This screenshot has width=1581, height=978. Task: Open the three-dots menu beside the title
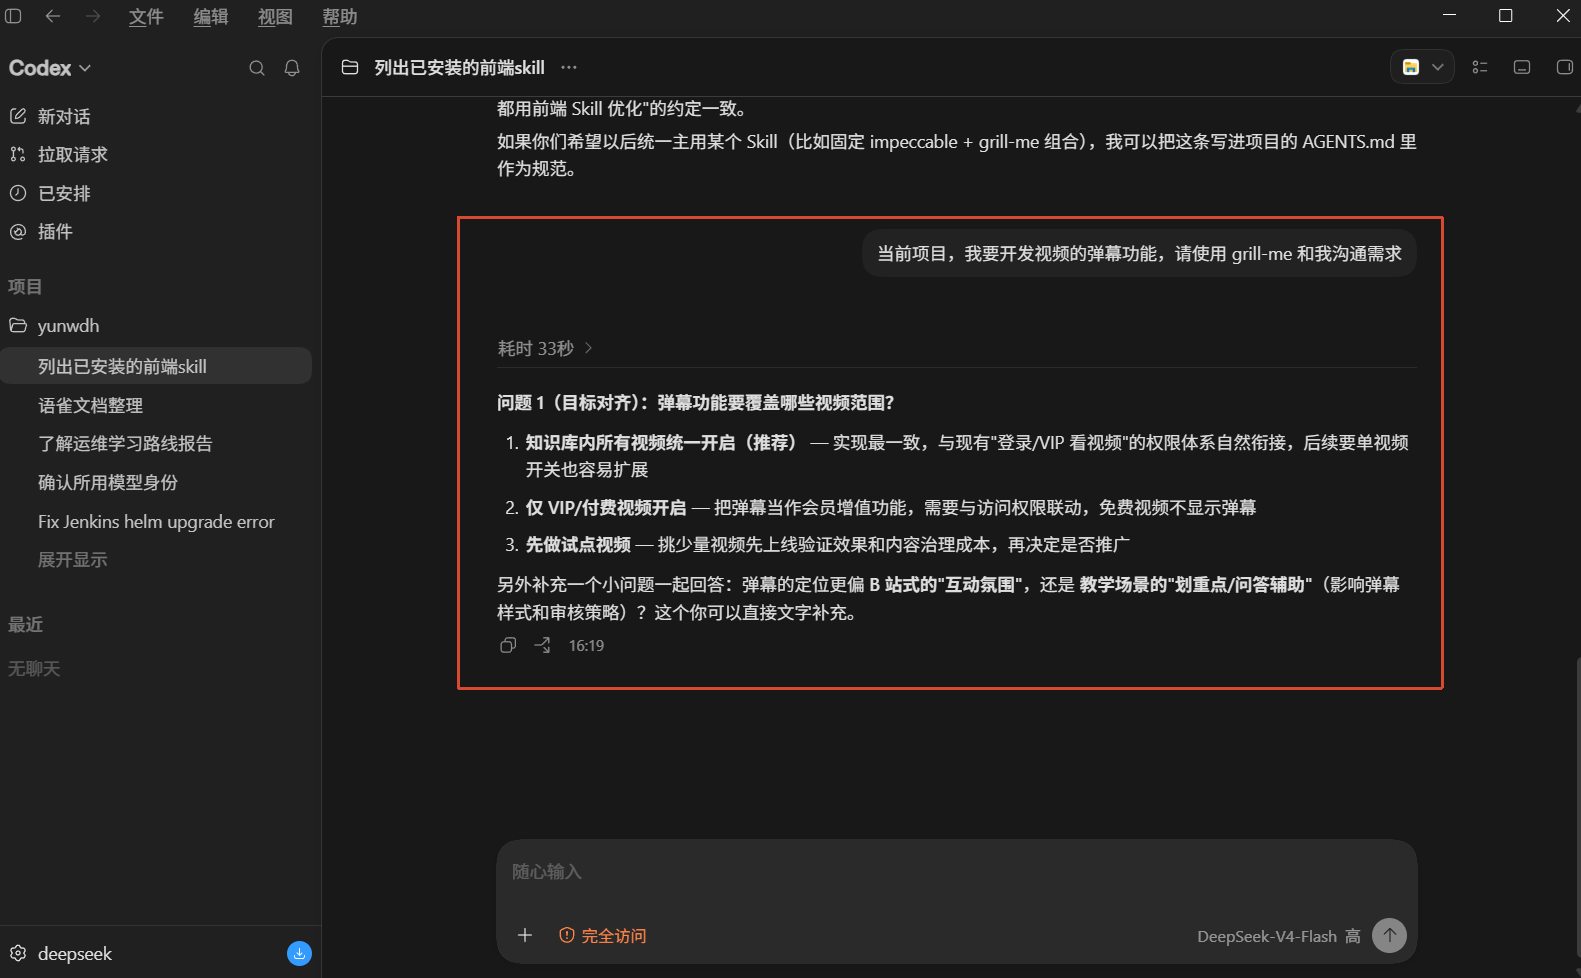[x=569, y=67]
